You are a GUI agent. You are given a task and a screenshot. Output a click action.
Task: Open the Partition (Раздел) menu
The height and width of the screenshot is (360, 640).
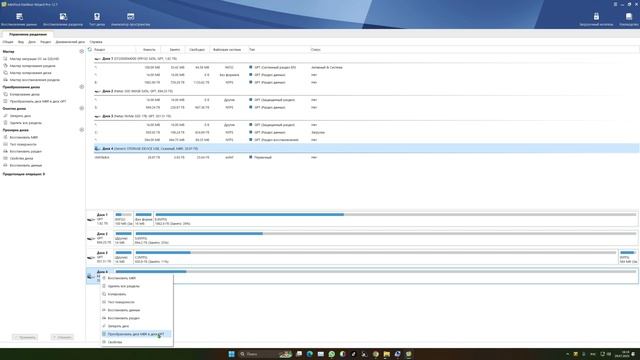point(46,42)
